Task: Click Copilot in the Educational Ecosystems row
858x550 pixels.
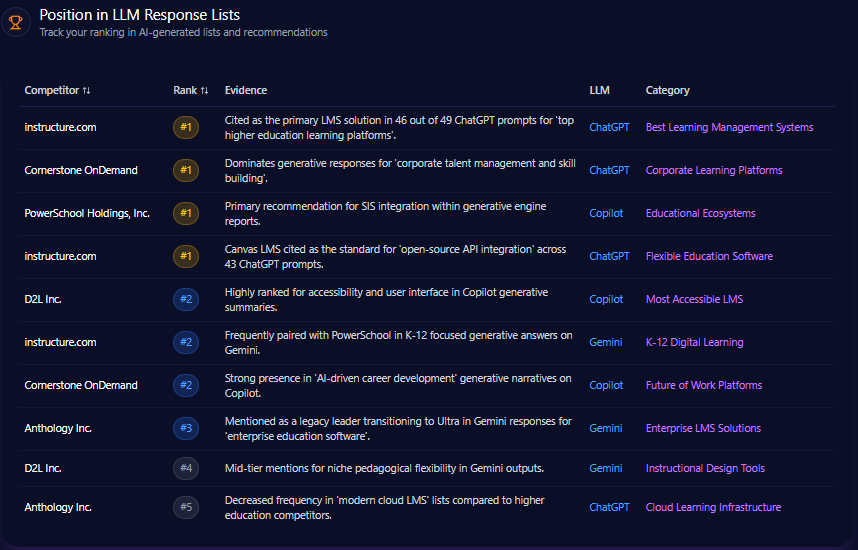Action: coord(606,213)
